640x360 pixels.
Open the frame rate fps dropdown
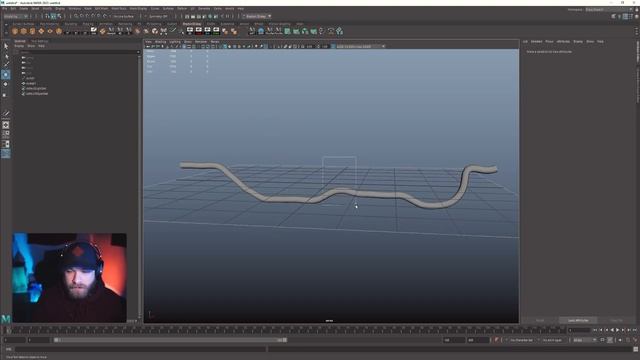(x=584, y=340)
